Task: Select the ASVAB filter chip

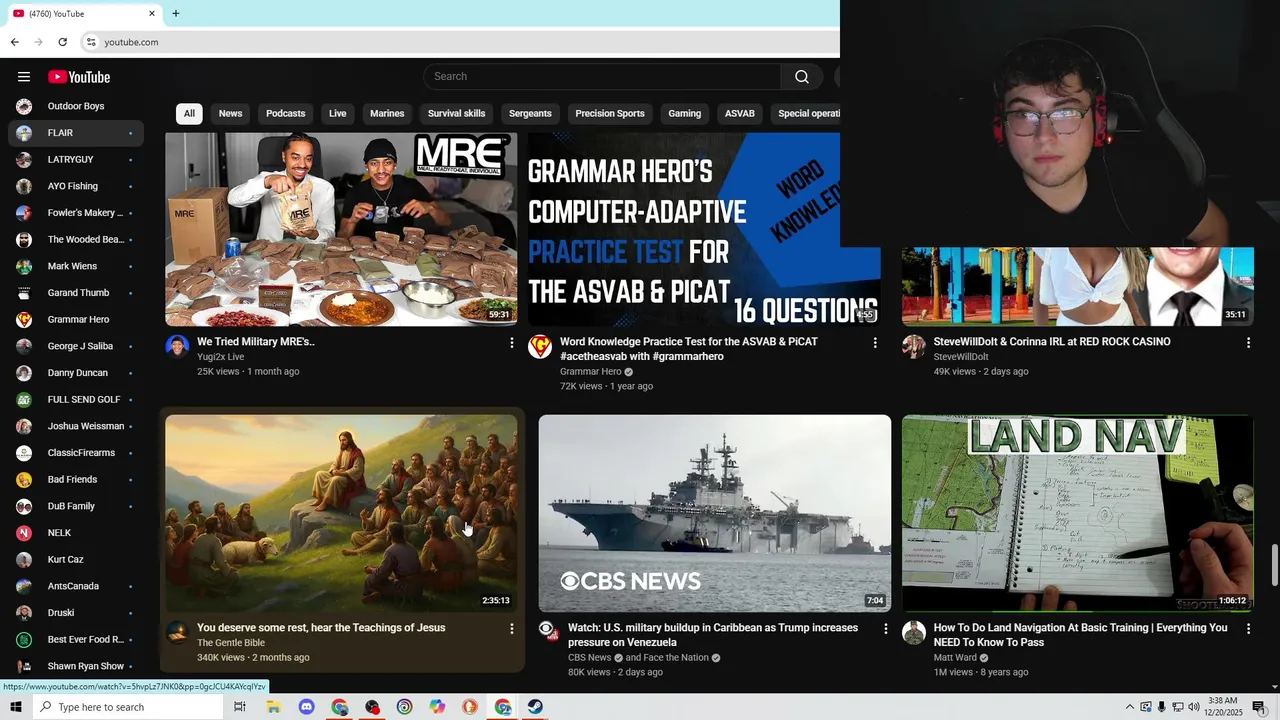Action: [739, 113]
